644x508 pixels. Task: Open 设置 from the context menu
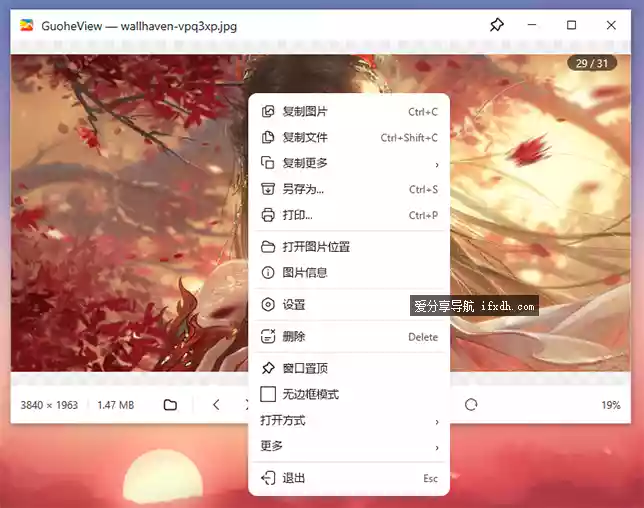coord(349,305)
